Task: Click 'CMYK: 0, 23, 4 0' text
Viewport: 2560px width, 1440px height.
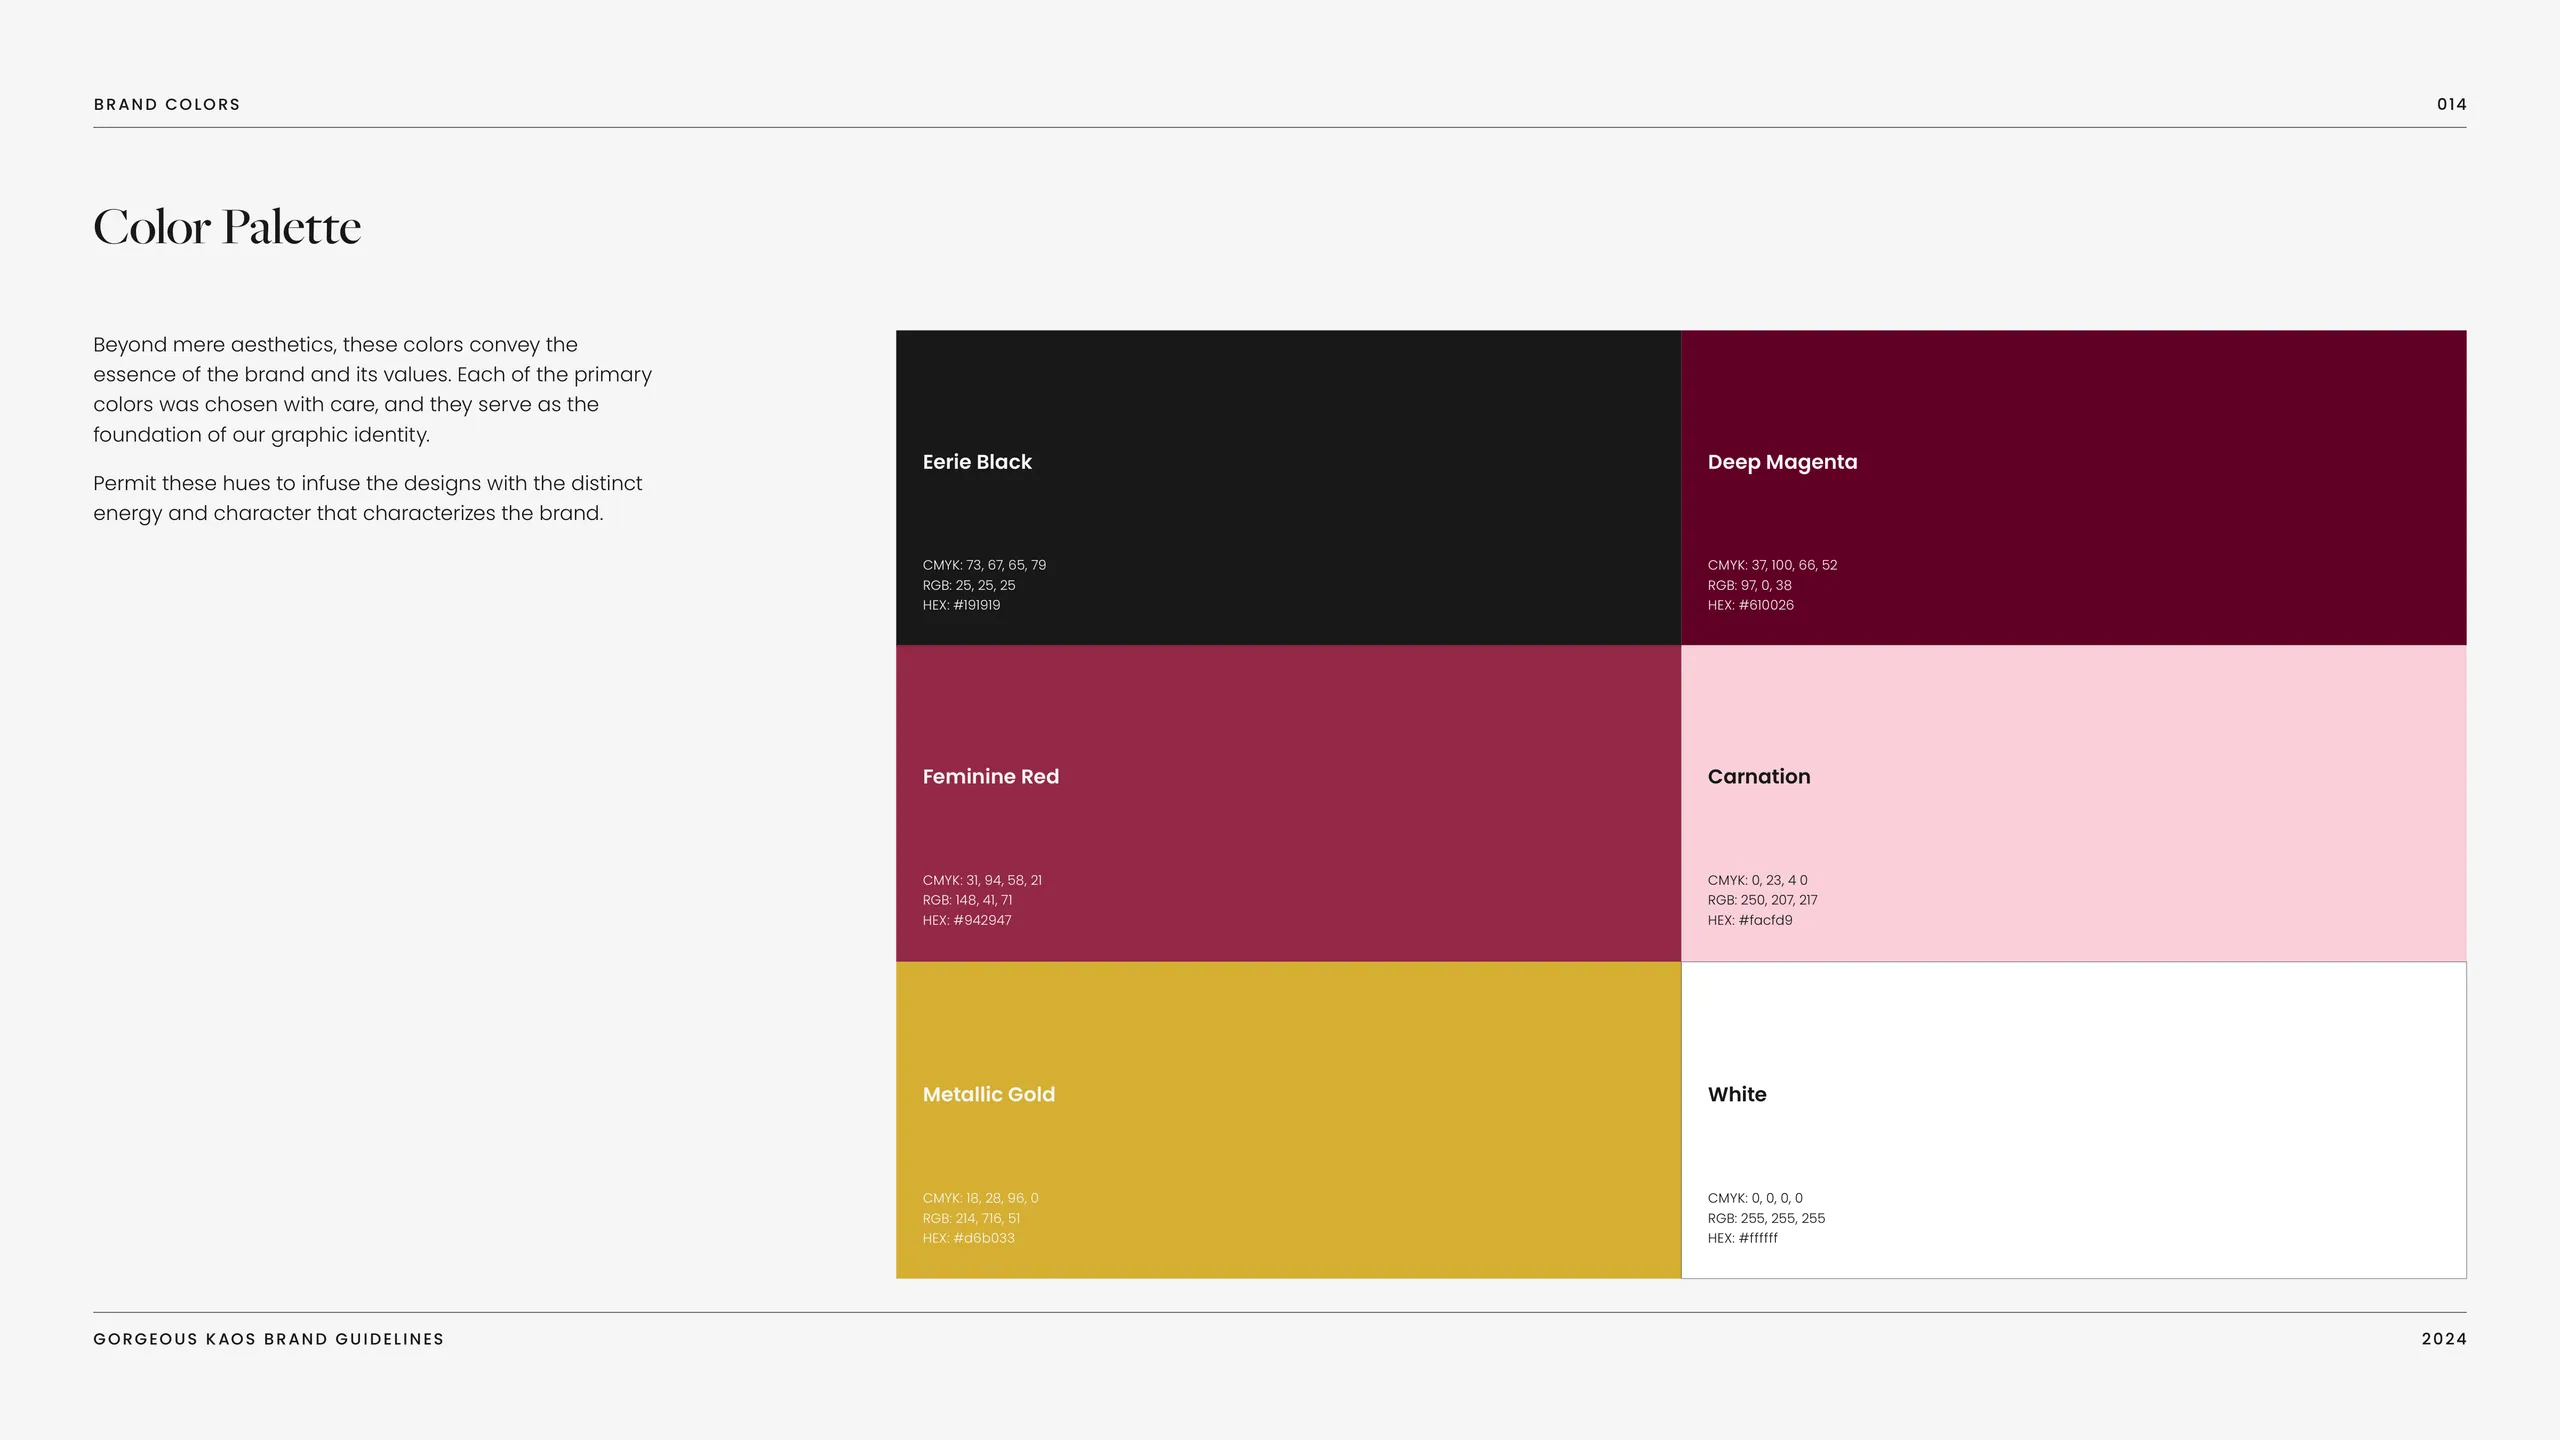Action: point(1757,880)
